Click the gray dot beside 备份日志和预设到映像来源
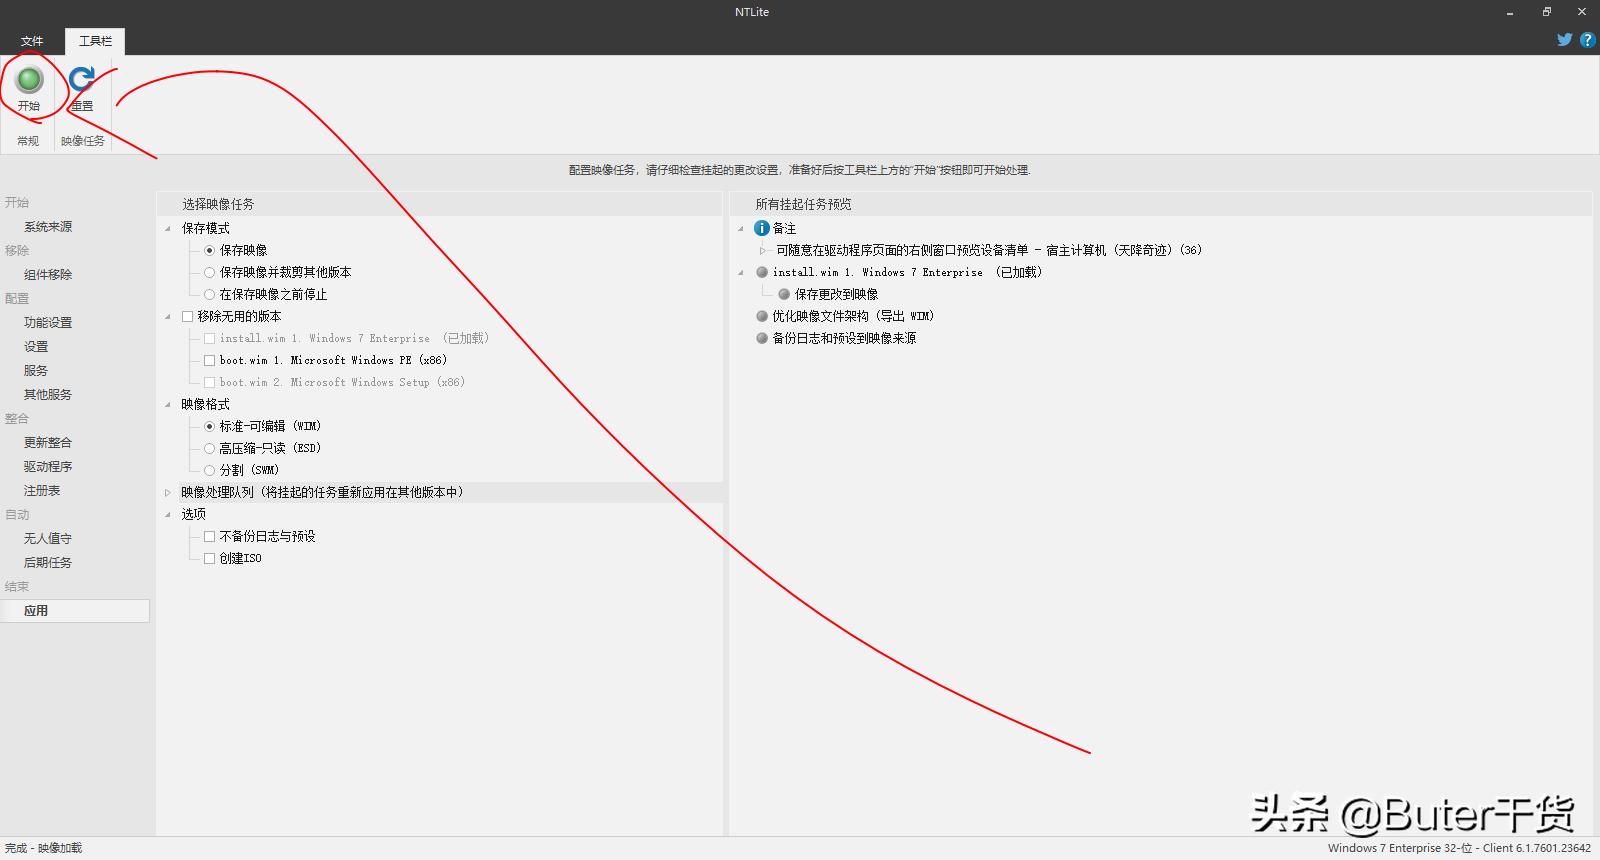This screenshot has width=1600, height=860. [x=762, y=338]
